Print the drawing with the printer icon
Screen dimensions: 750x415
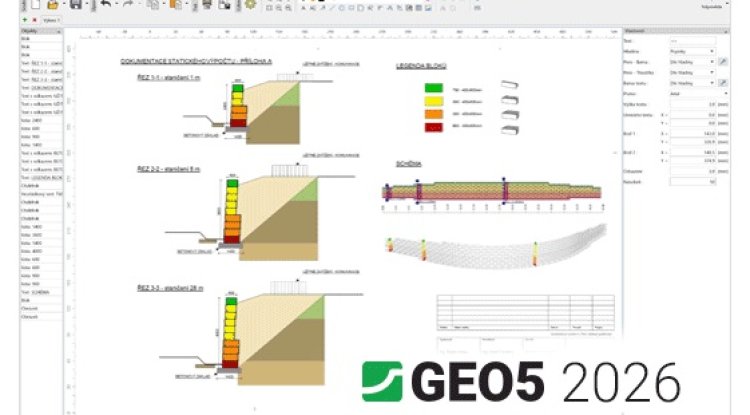point(207,5)
